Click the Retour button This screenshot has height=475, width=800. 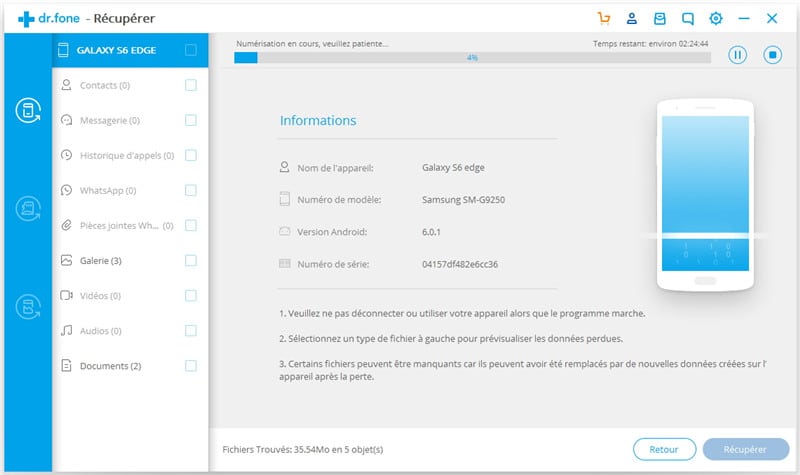click(664, 450)
